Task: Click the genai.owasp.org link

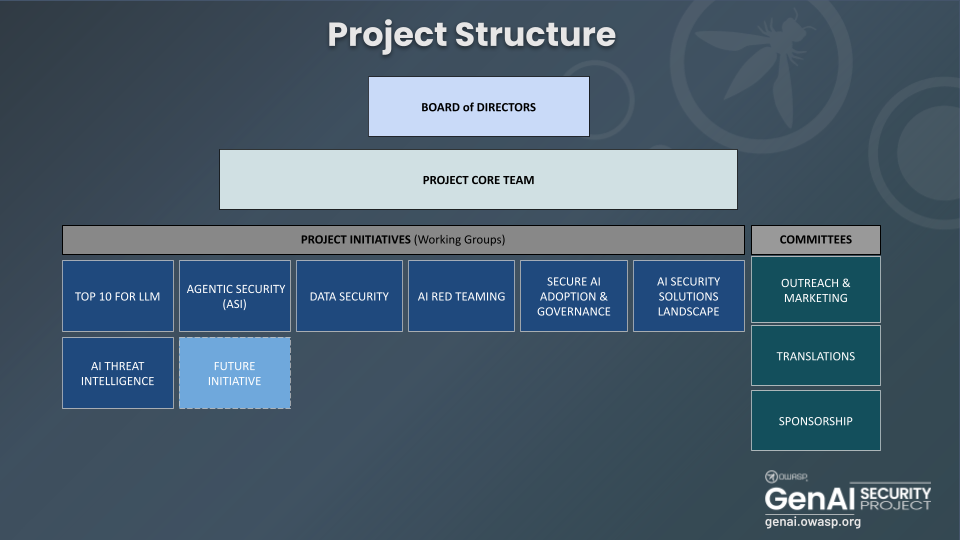Action: [812, 522]
